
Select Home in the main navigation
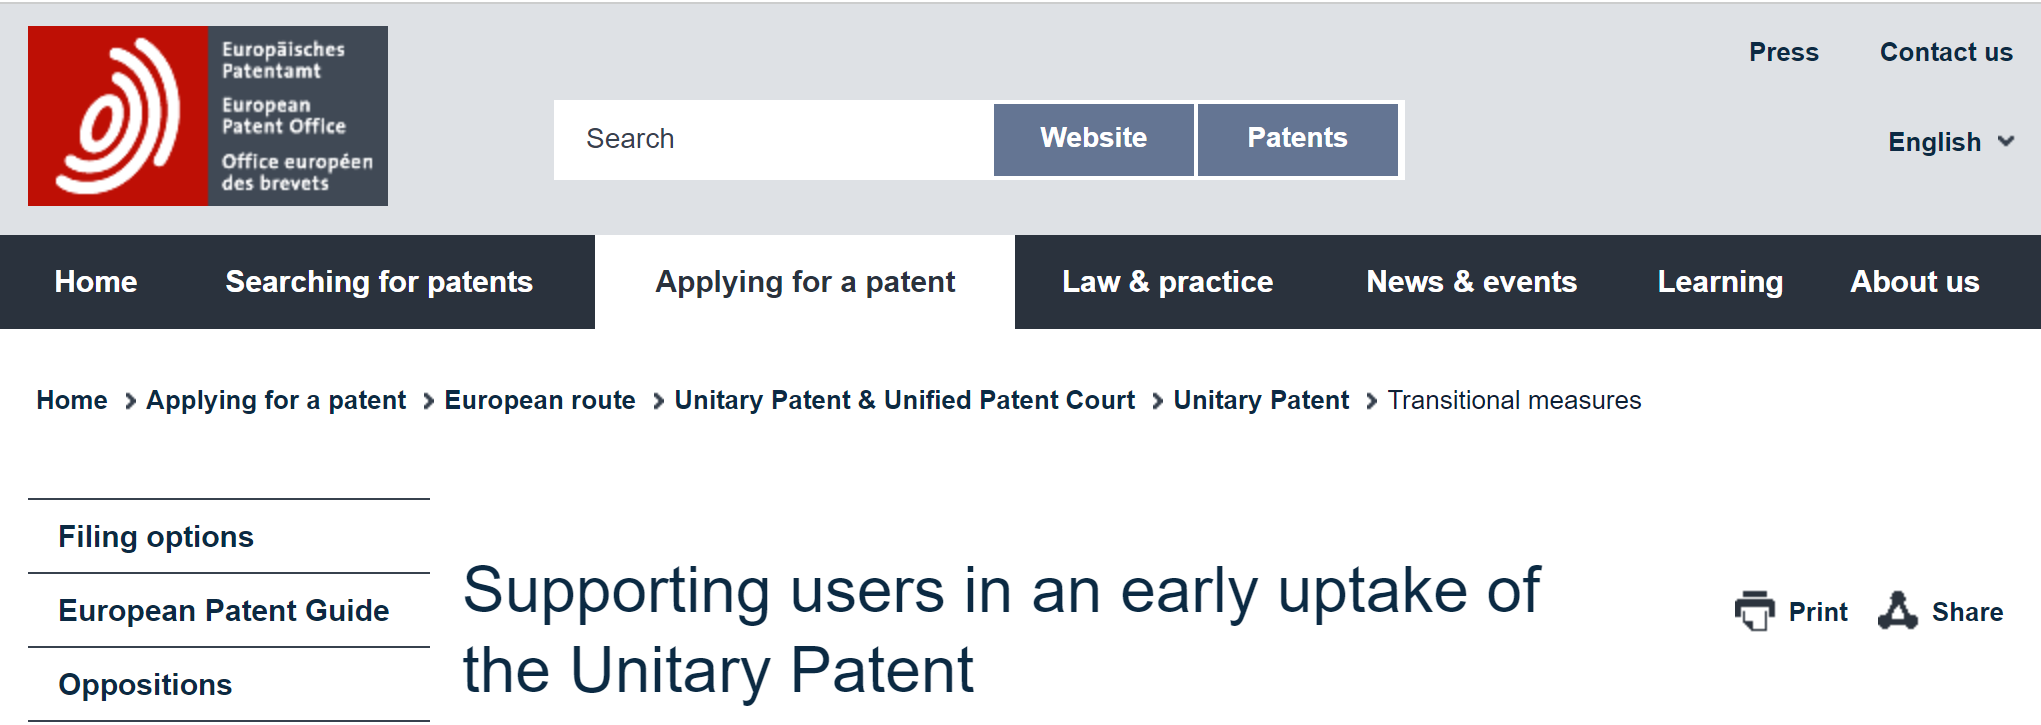point(96,282)
